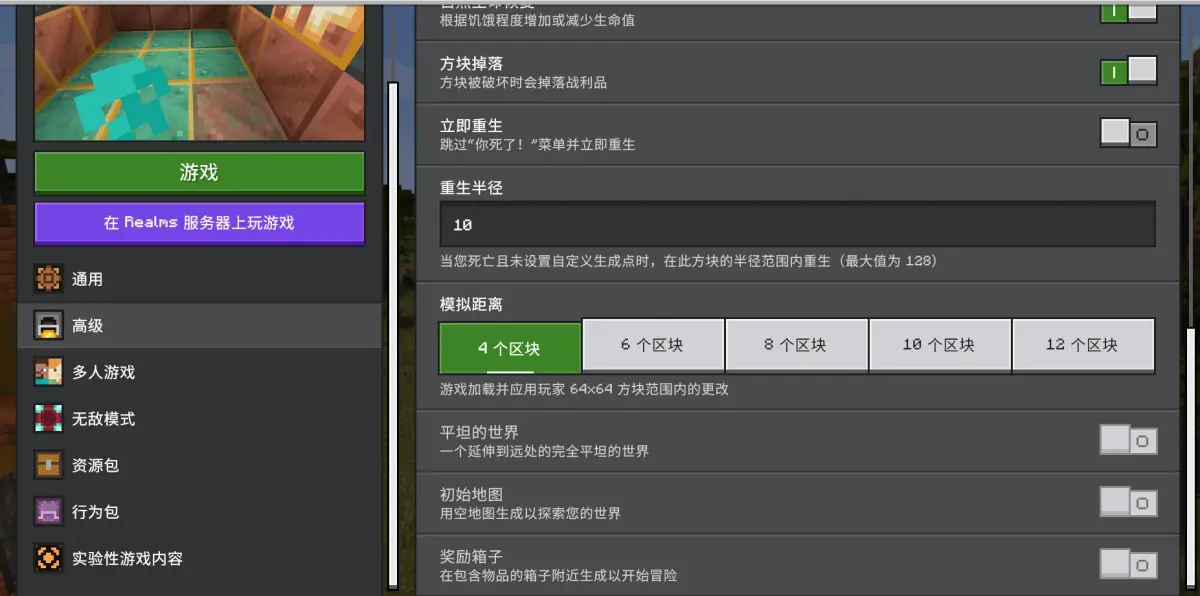
Task: Click the world preview thumbnail image
Action: point(199,71)
